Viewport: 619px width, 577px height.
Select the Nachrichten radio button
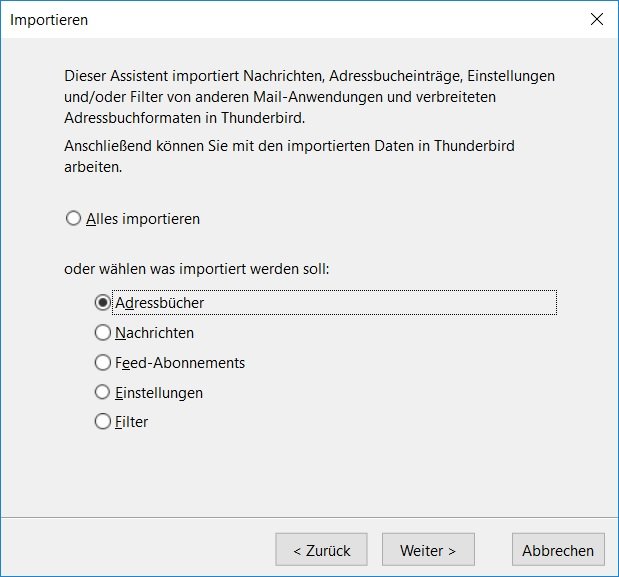coord(102,332)
